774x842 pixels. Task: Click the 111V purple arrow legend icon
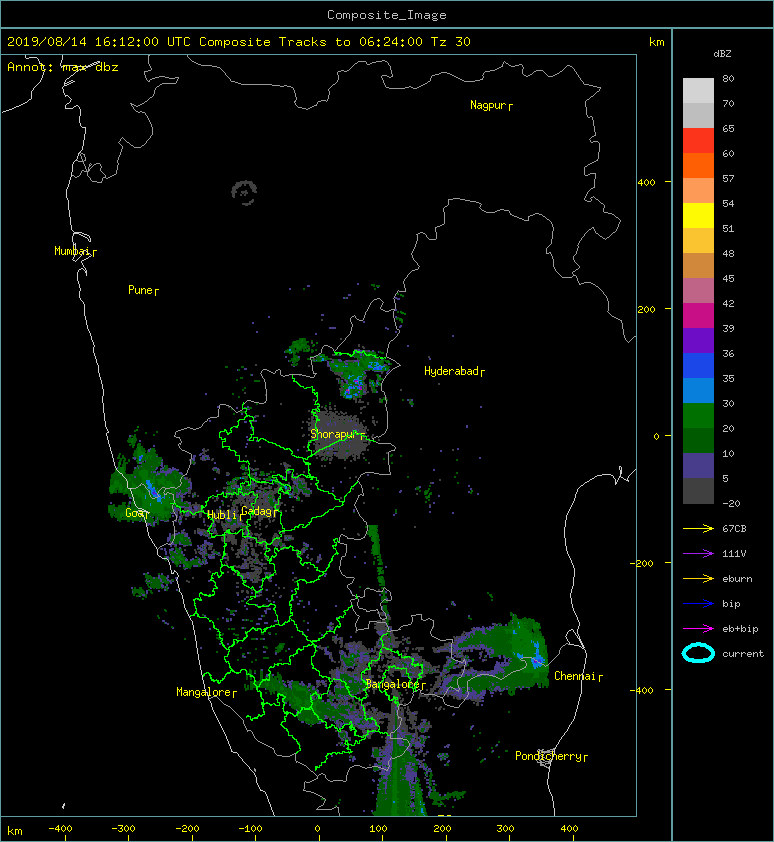[698, 554]
